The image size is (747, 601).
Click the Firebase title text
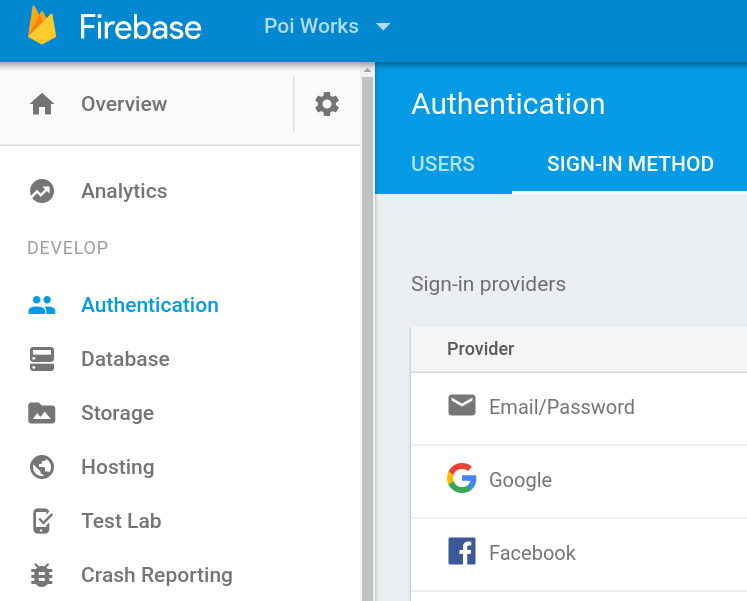click(141, 27)
